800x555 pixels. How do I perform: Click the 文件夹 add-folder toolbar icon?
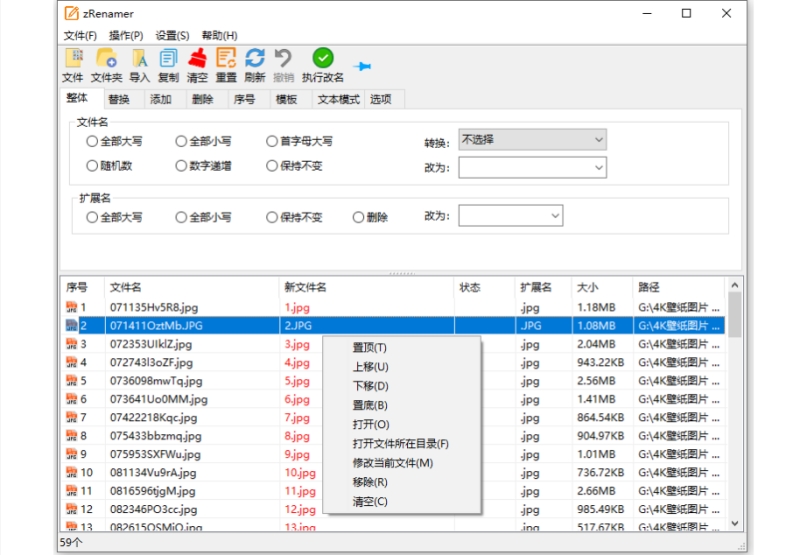point(106,58)
